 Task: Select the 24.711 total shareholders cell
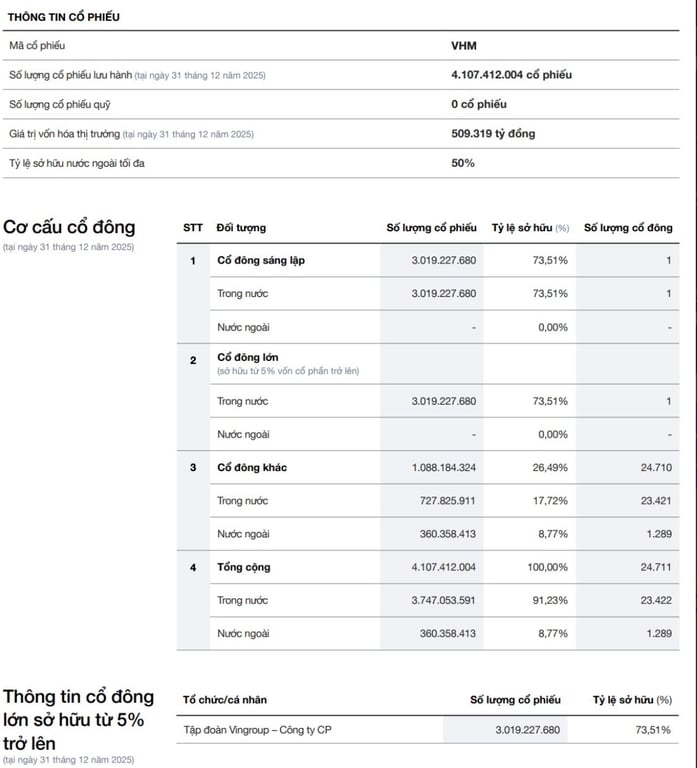coord(654,567)
